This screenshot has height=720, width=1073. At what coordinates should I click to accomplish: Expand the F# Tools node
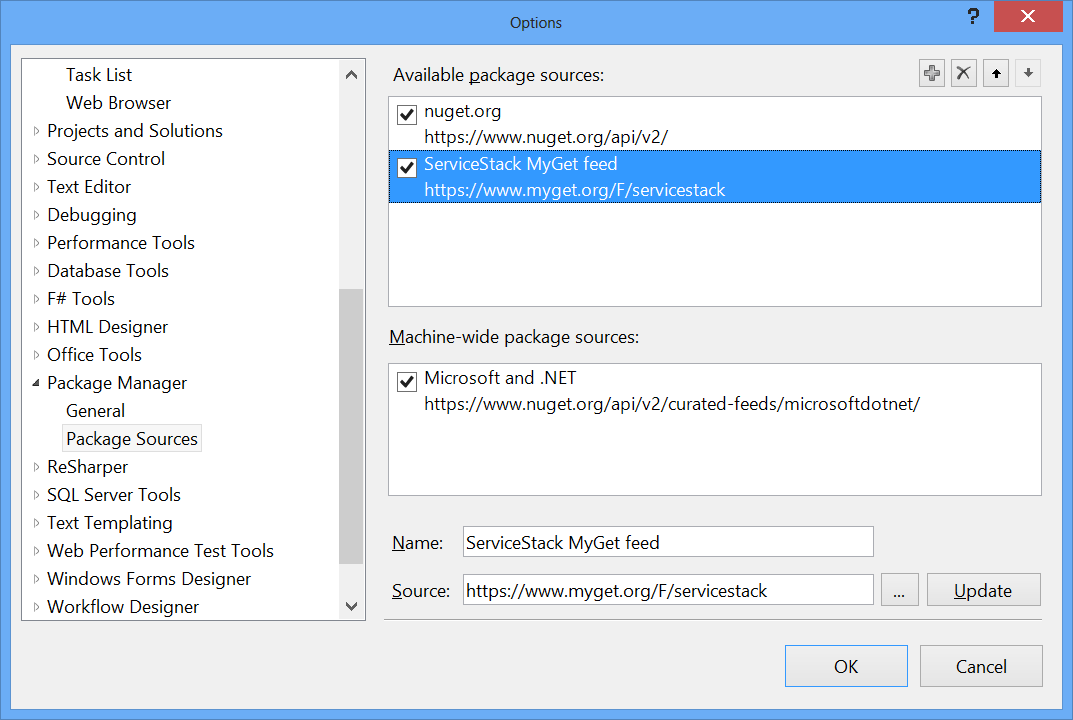tap(36, 299)
